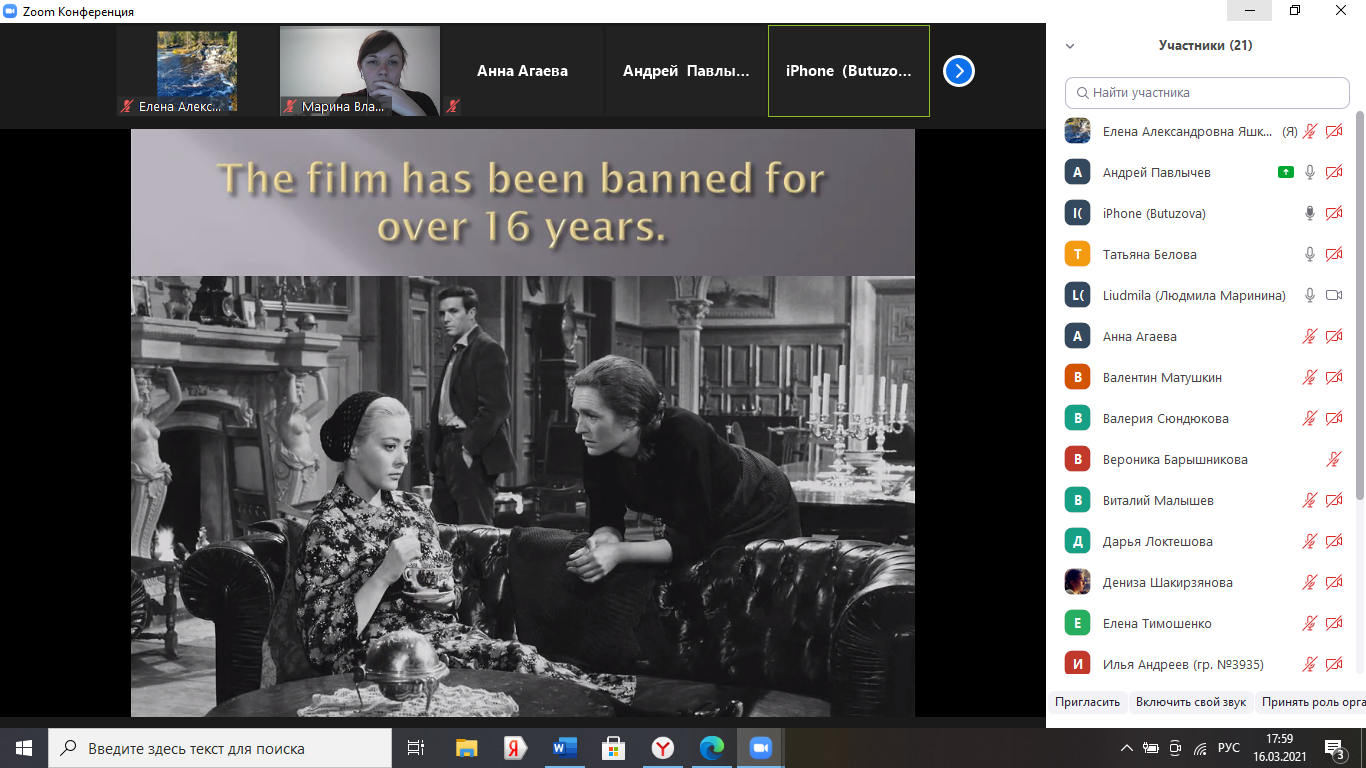
Task: Select Елена Алекс video thumbnail in gallery strip
Action: click(x=197, y=71)
